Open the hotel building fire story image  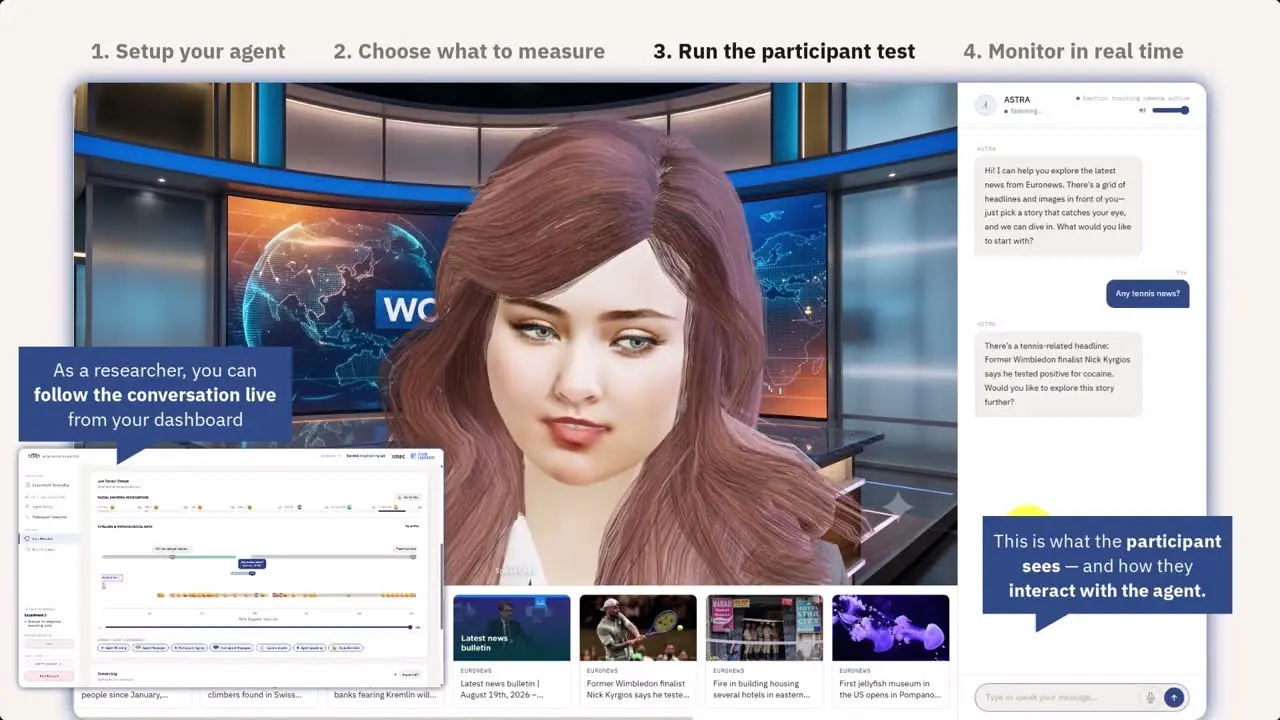click(x=764, y=628)
